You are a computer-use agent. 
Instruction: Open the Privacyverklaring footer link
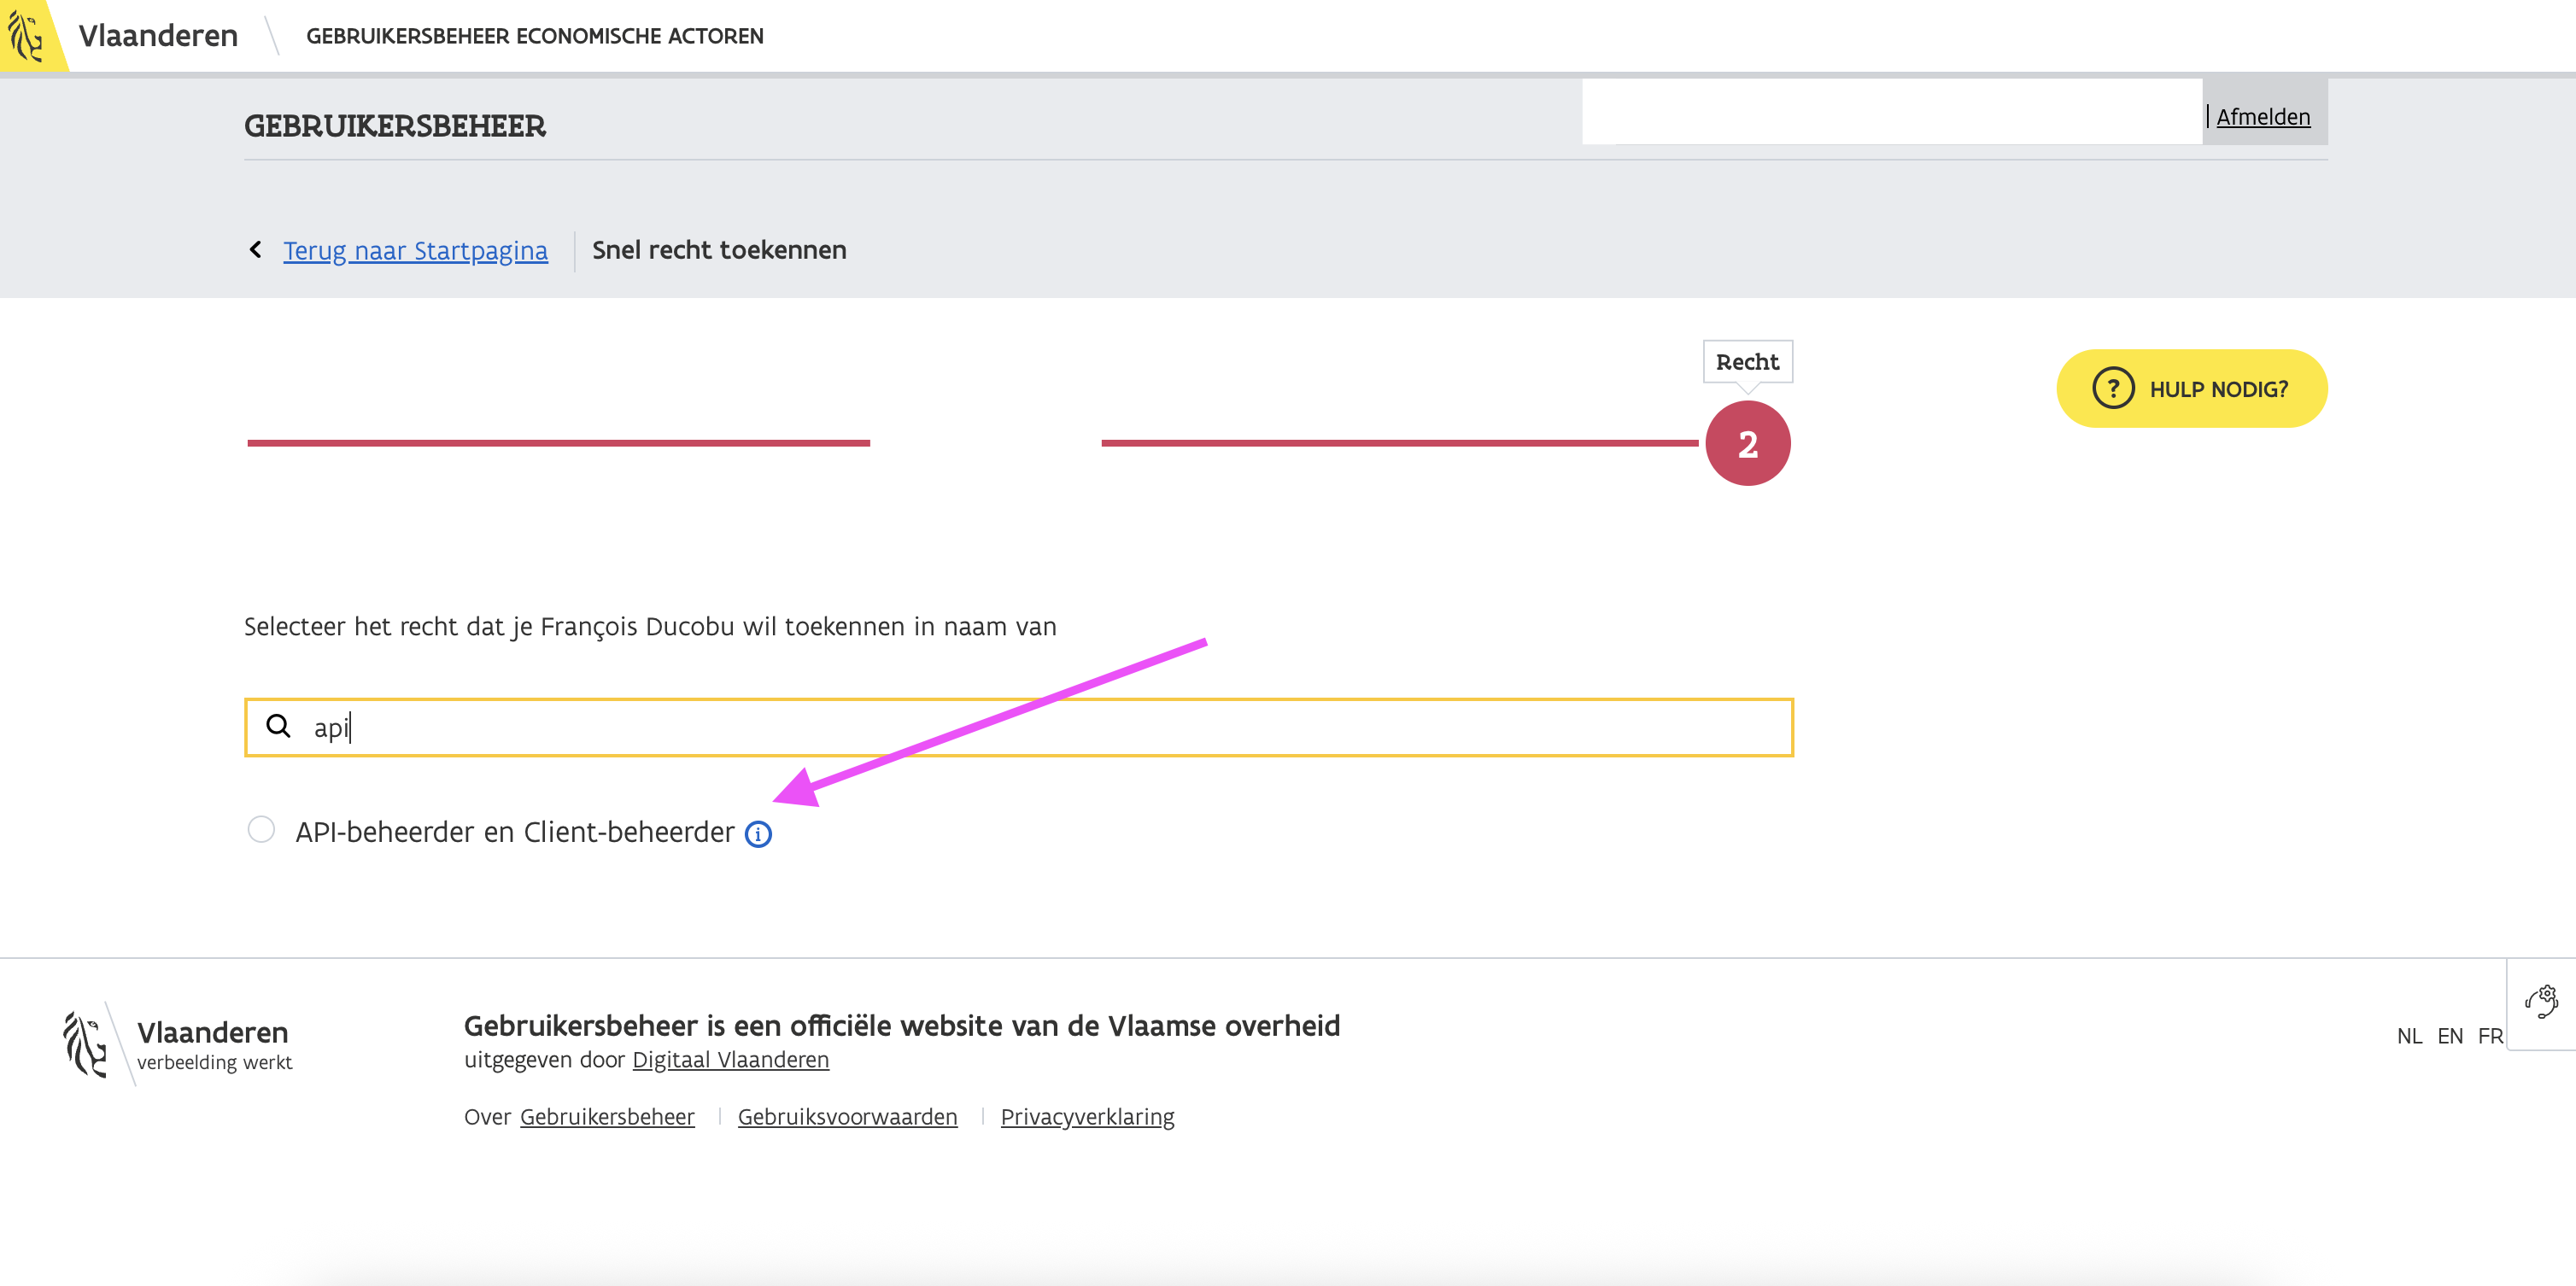click(x=1087, y=1117)
